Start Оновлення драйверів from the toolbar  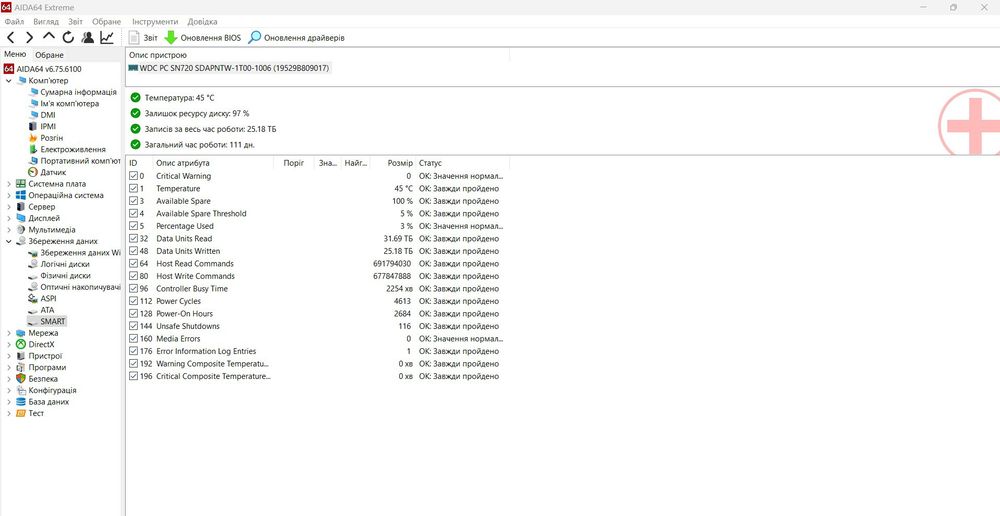(x=297, y=38)
